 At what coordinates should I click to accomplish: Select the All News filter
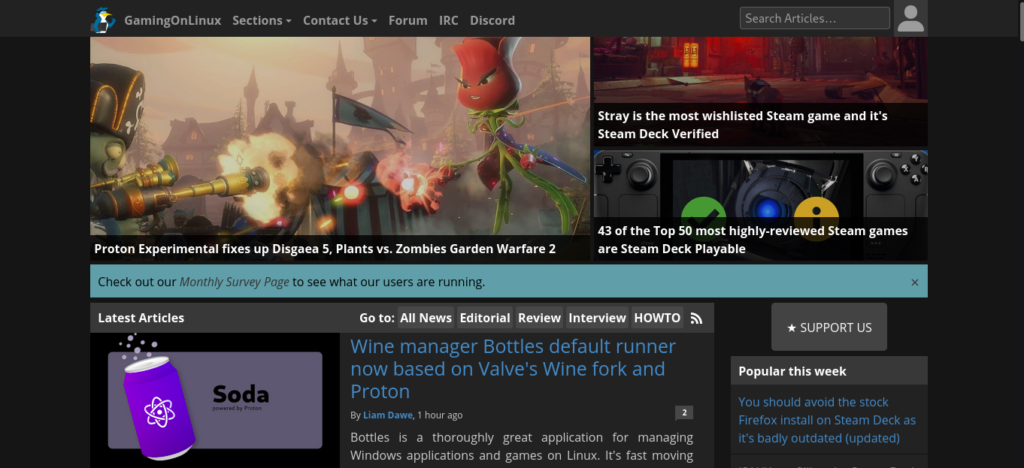coord(426,318)
